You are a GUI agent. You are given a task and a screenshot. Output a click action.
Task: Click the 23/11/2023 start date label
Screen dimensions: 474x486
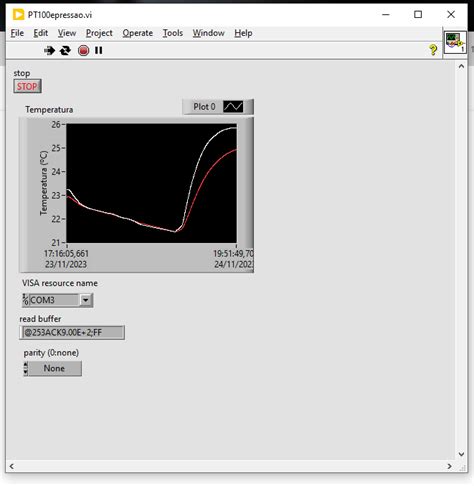coord(66,264)
